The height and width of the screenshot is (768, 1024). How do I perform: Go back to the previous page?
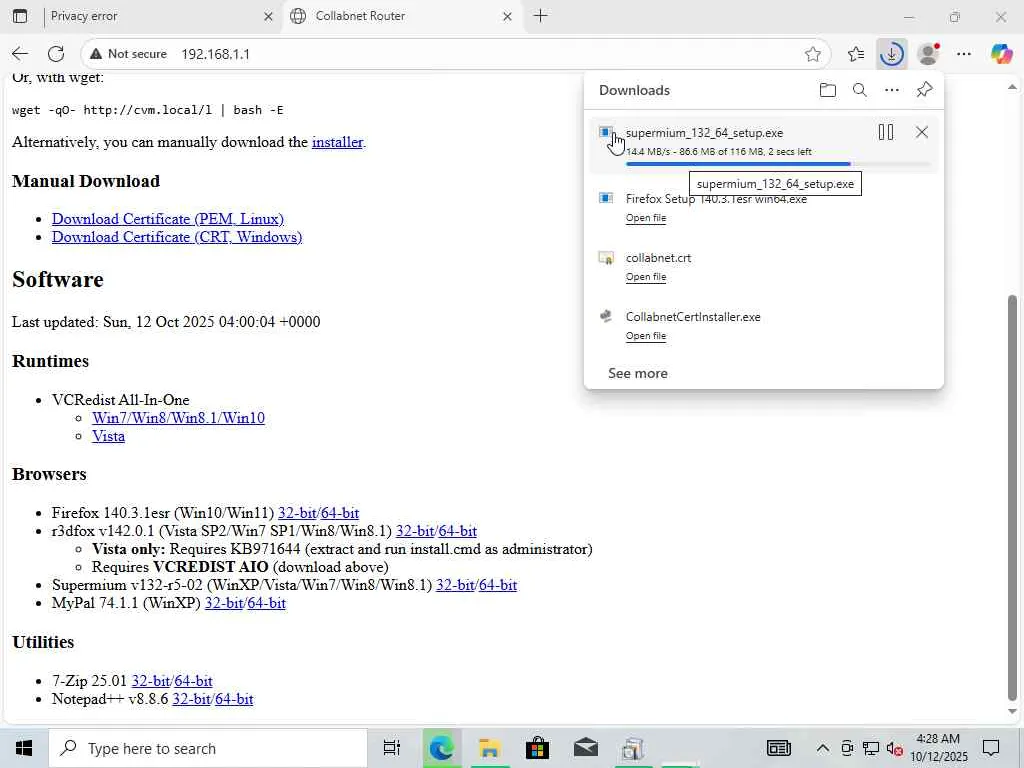(x=20, y=54)
